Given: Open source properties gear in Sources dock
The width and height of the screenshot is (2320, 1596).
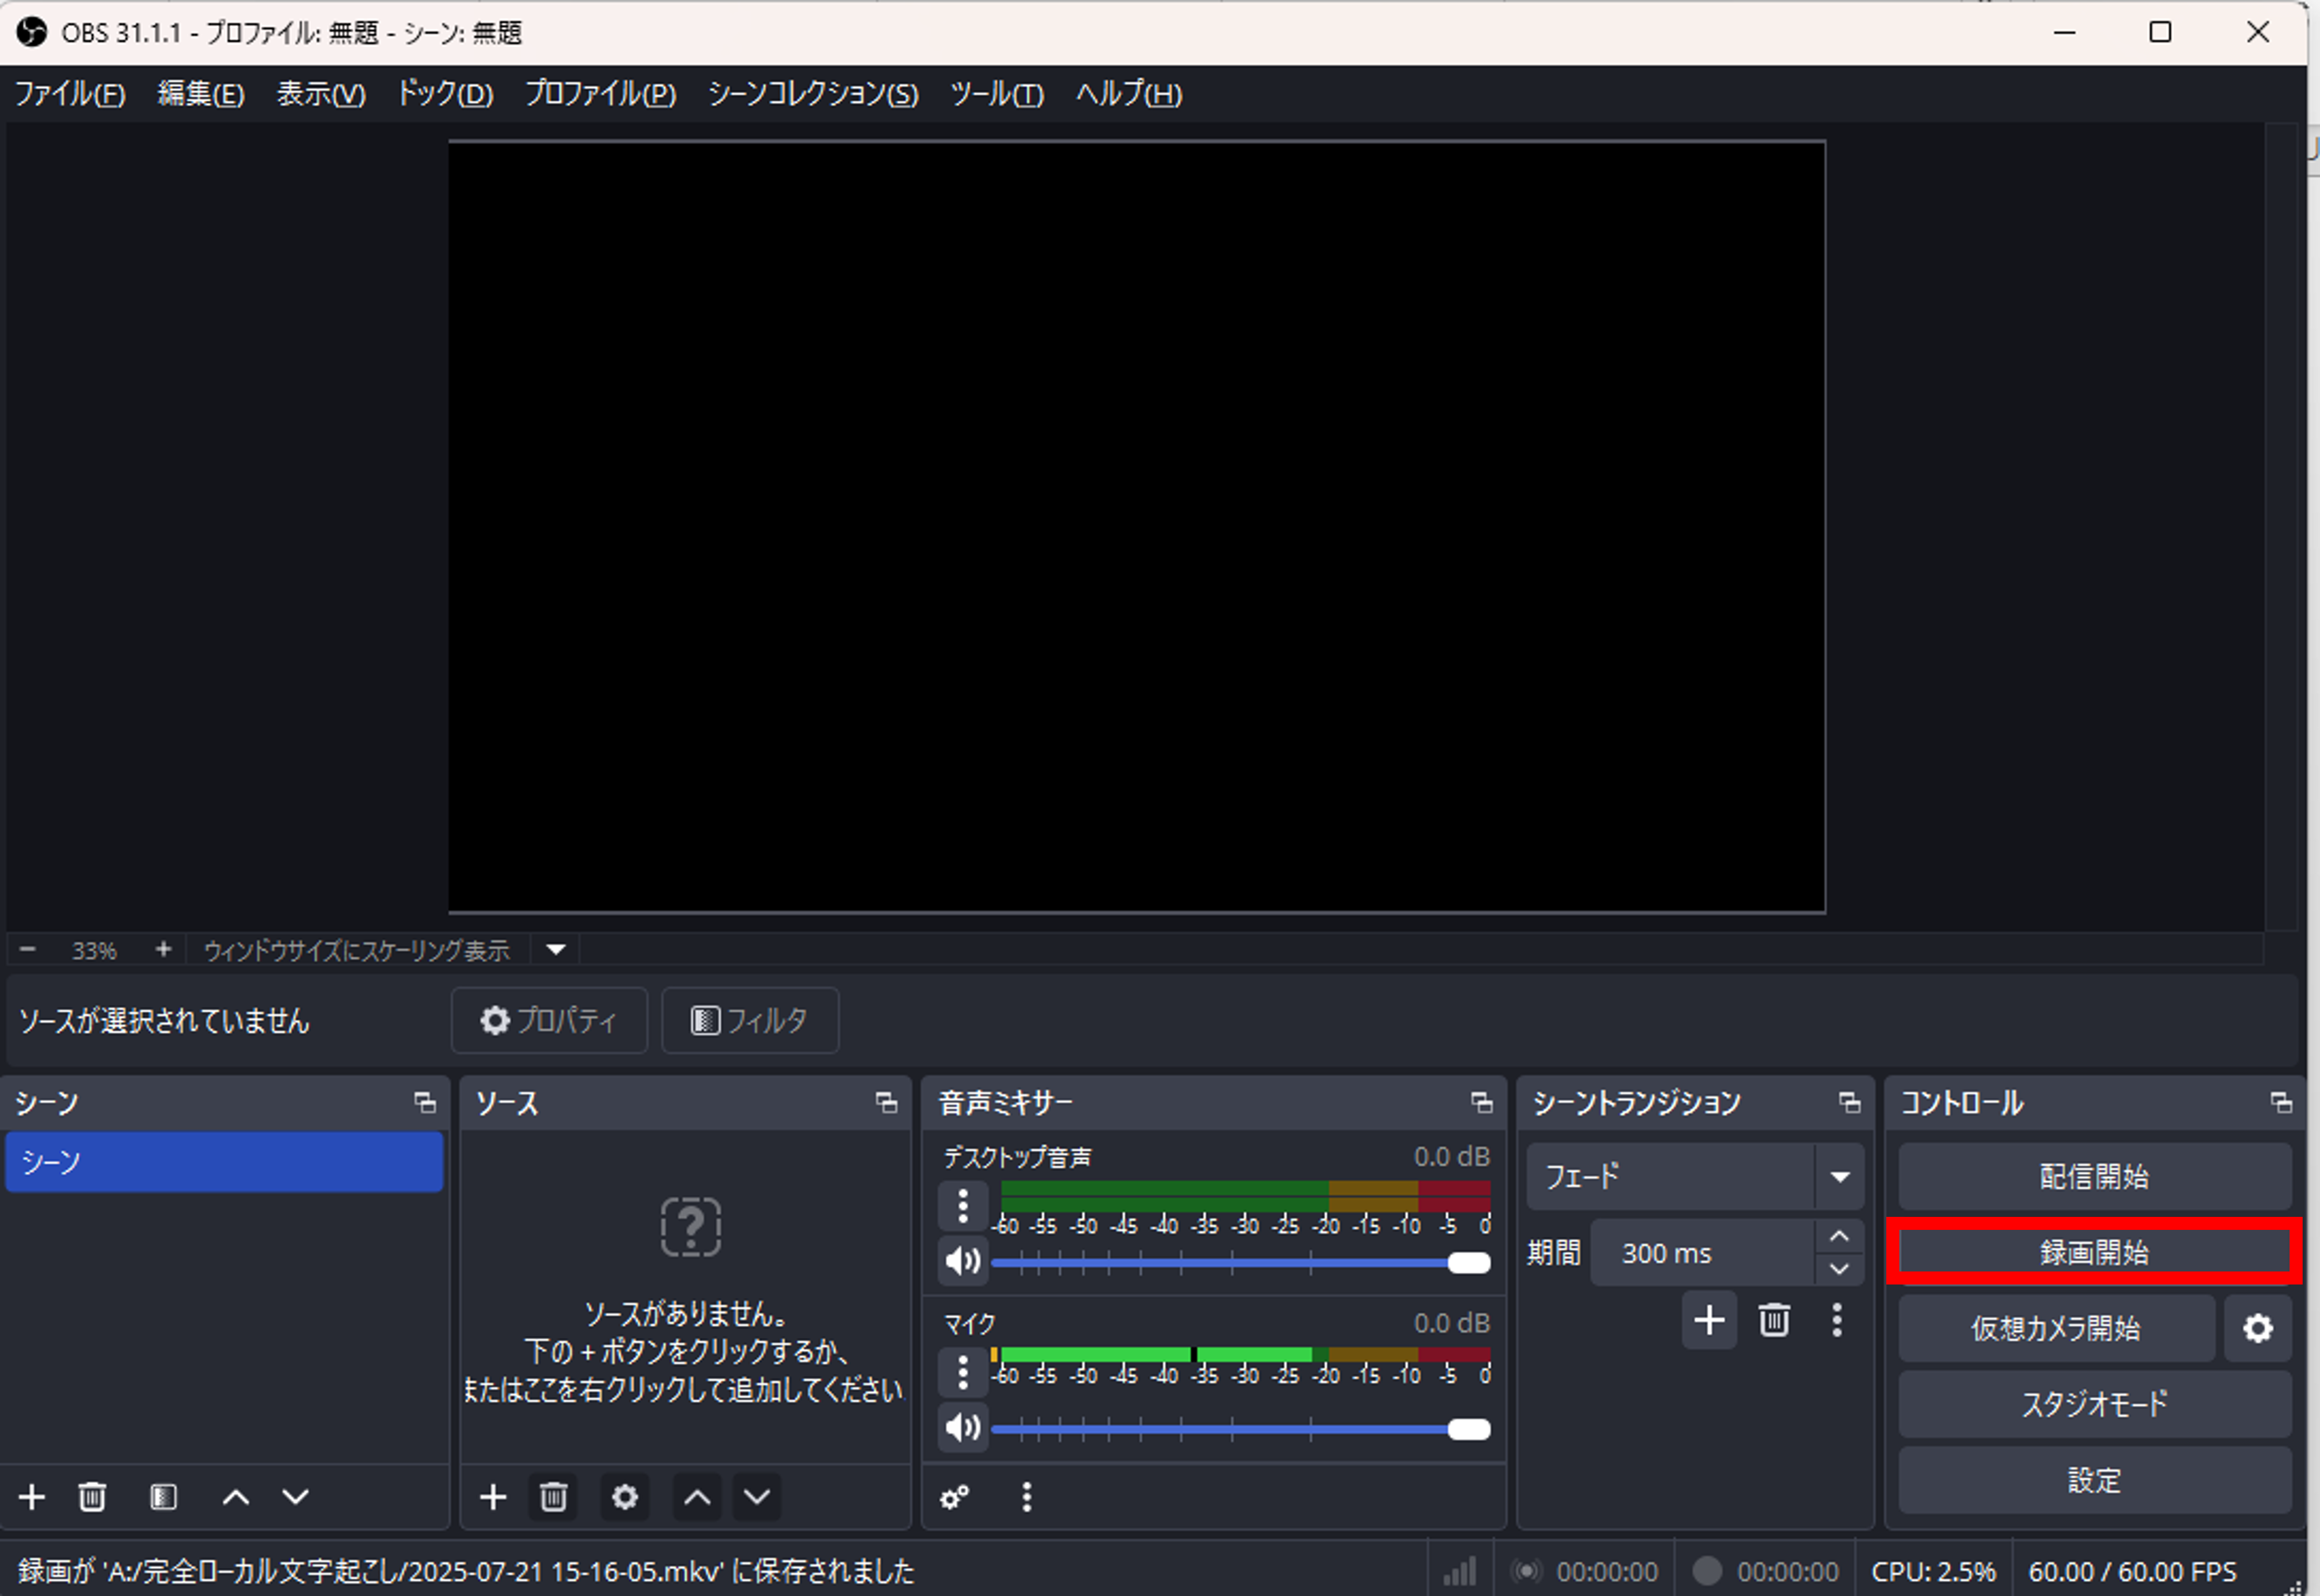Looking at the screenshot, I should click(624, 1497).
